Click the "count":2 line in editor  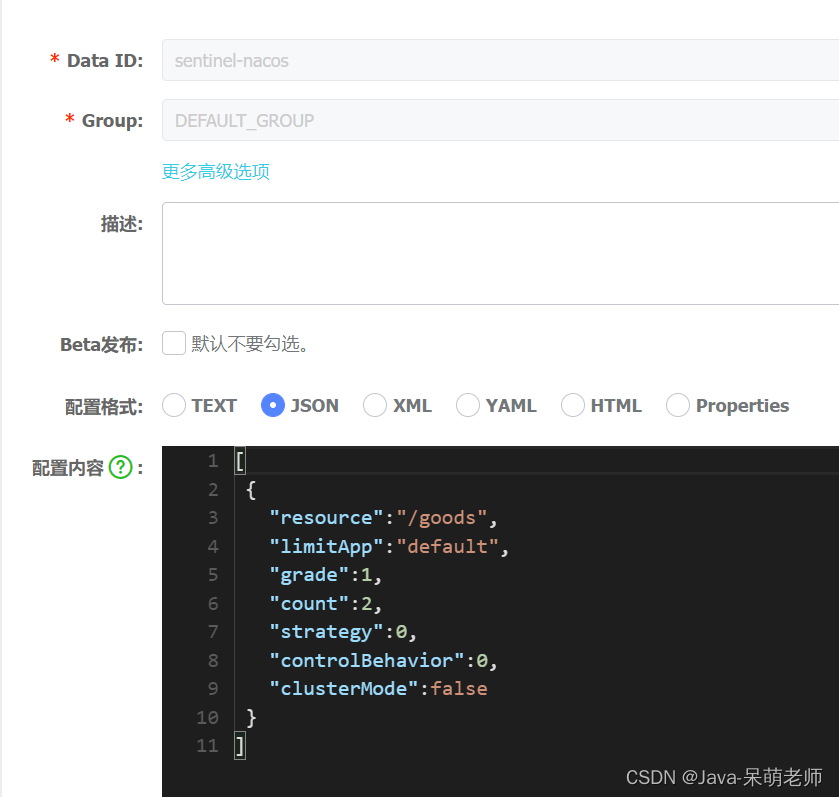(325, 604)
